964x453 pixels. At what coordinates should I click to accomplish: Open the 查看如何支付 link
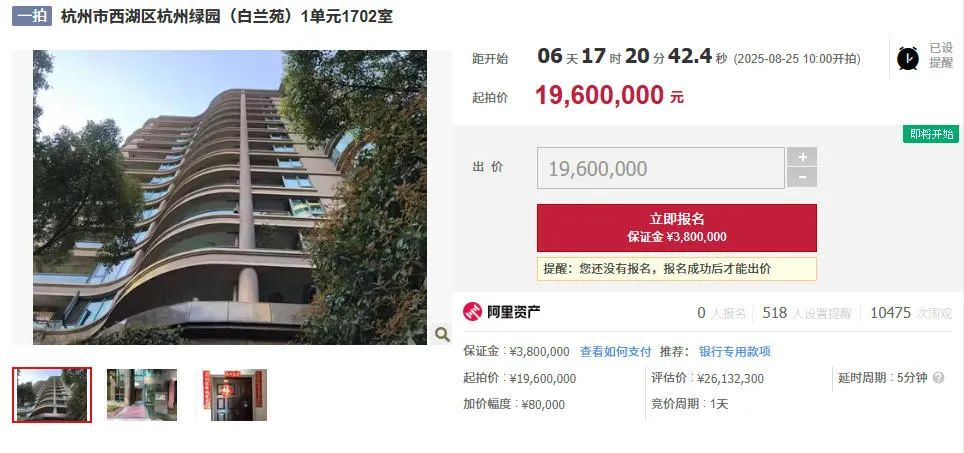(615, 352)
